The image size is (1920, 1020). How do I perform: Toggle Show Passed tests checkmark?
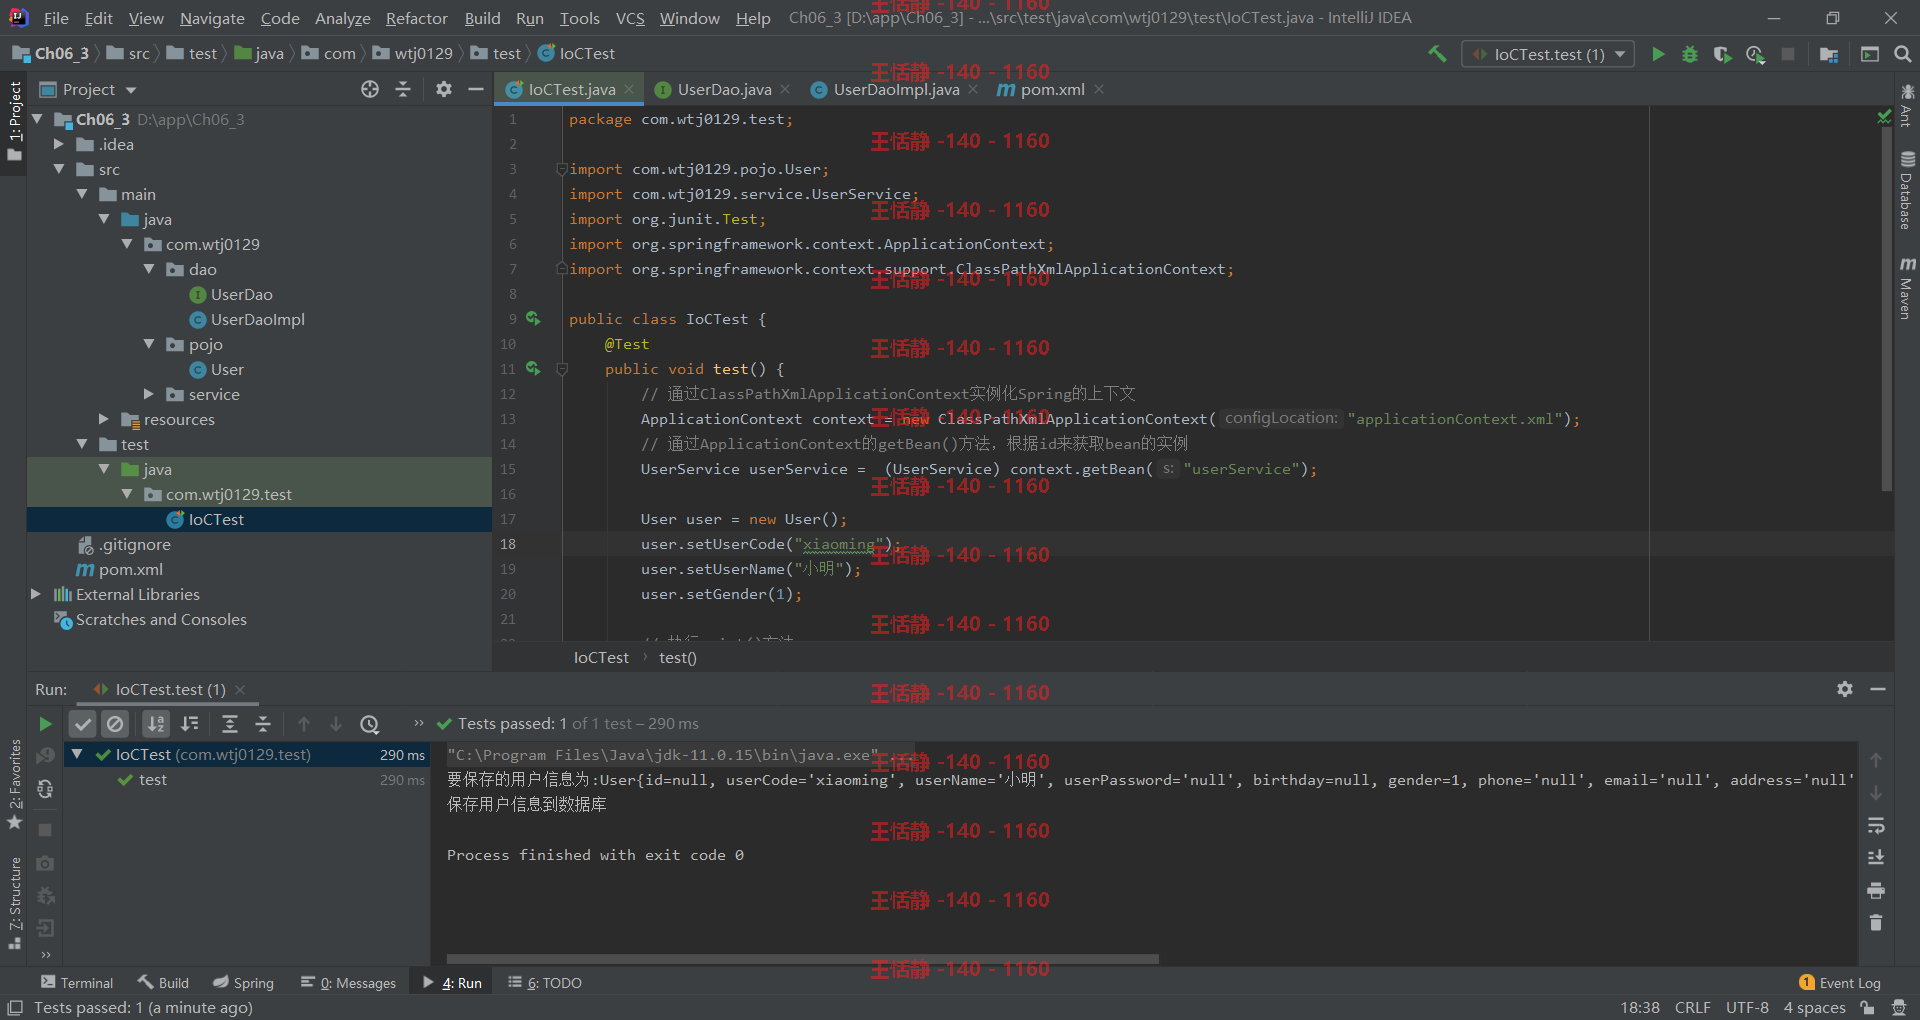[x=83, y=724]
